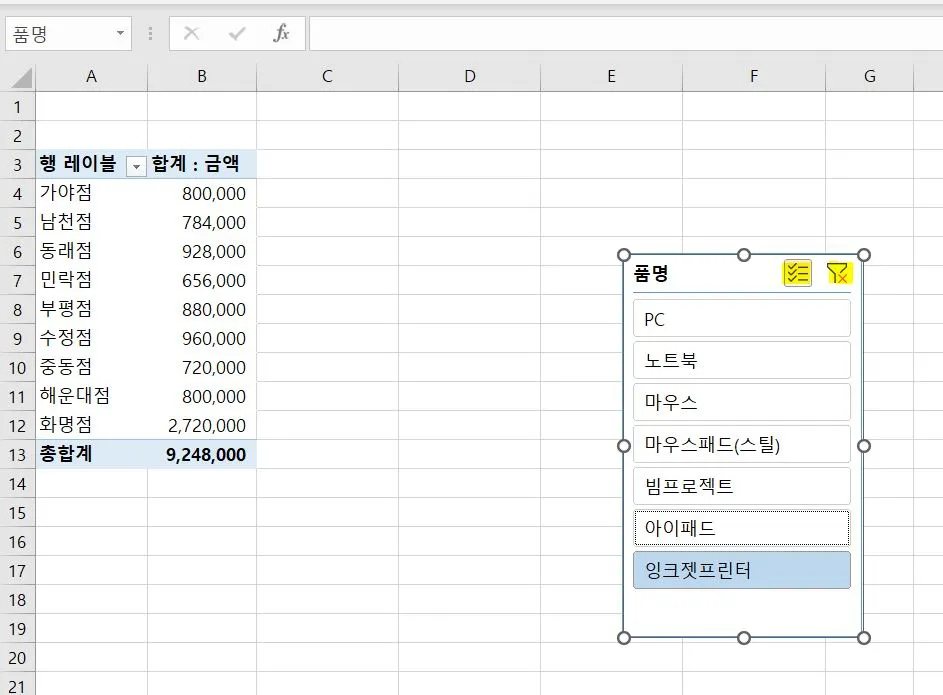
Task: Select 마우스 slicer item
Action: [742, 402]
